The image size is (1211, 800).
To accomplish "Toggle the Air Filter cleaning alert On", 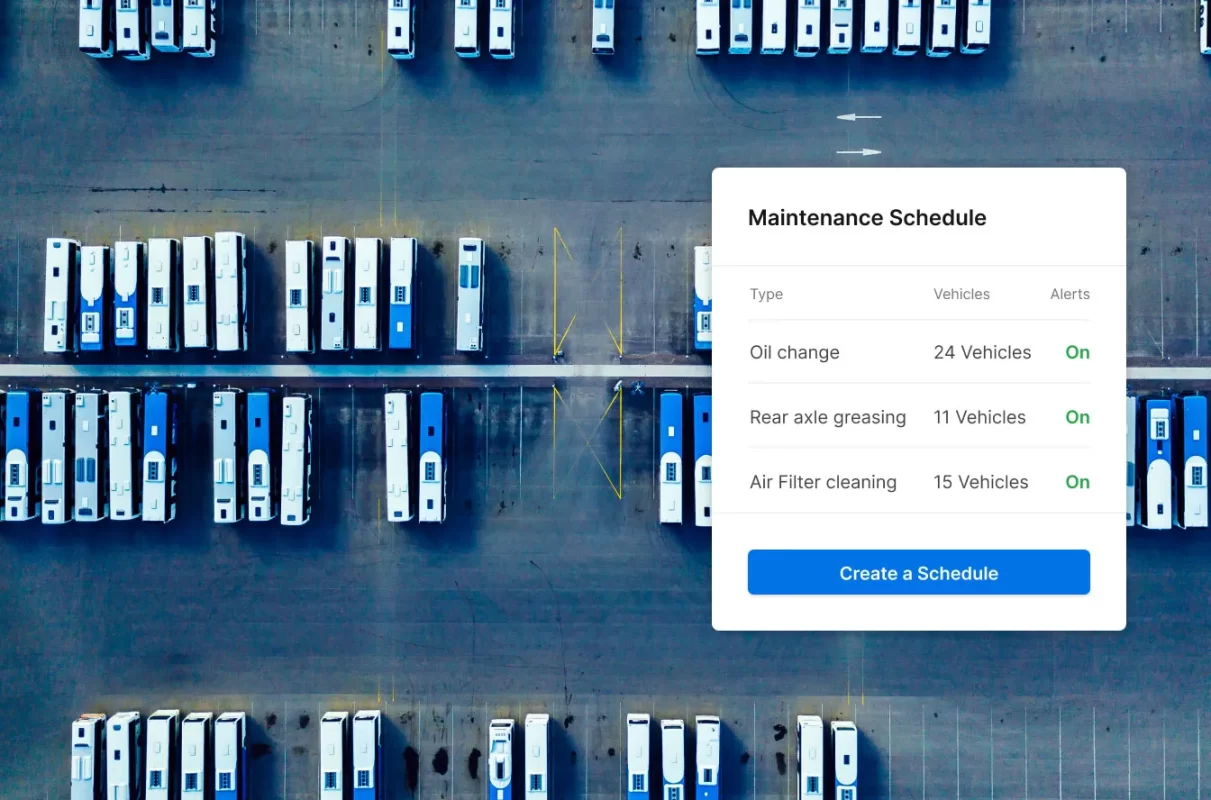I will tap(1077, 482).
